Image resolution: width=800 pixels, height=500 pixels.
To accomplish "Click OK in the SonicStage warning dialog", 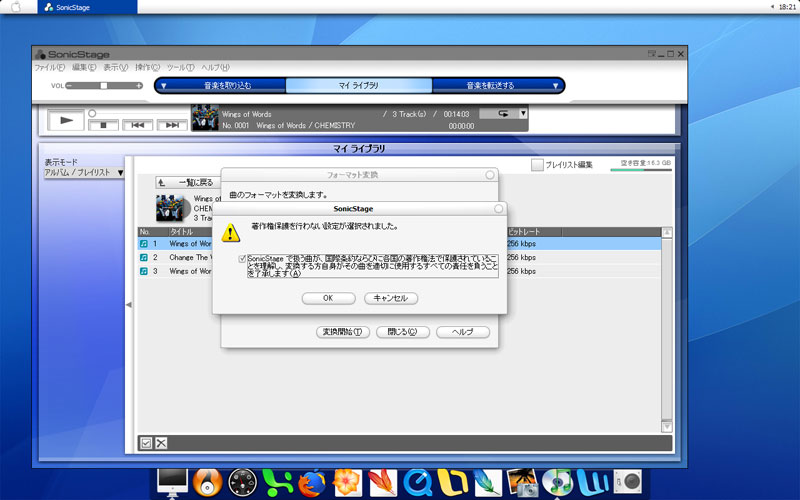I will [x=328, y=298].
